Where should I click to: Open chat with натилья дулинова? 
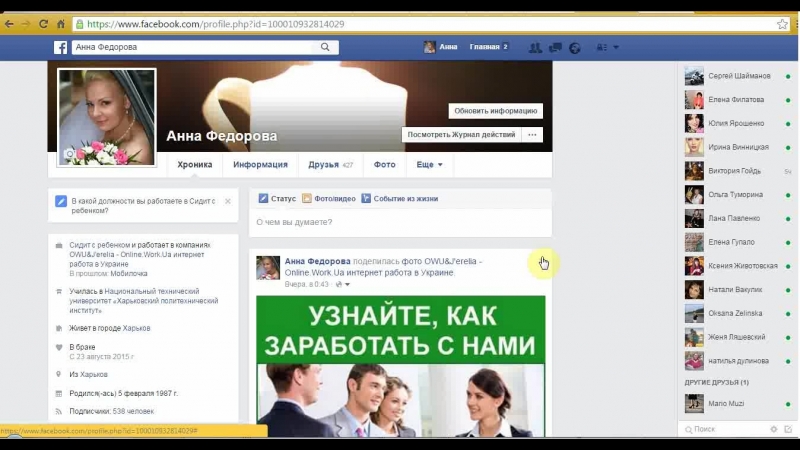pos(738,361)
